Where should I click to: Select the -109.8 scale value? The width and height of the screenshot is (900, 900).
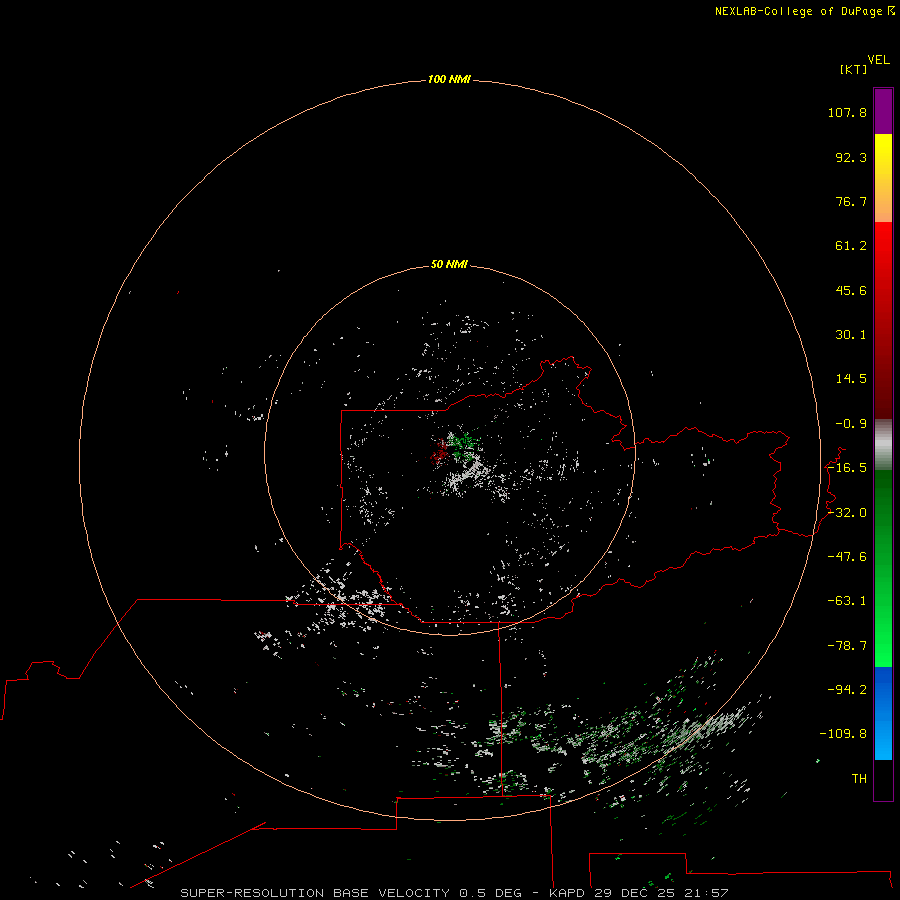[x=844, y=734]
